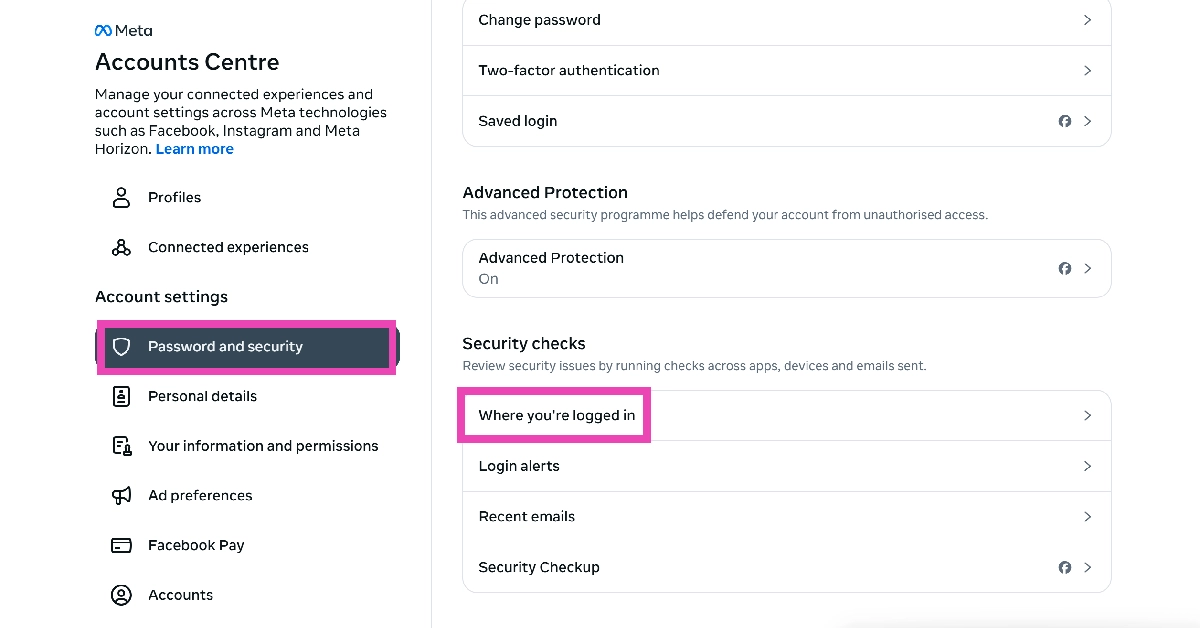Viewport: 1200px width, 628px height.
Task: Click the Ad preferences megaphone icon
Action: 121,496
